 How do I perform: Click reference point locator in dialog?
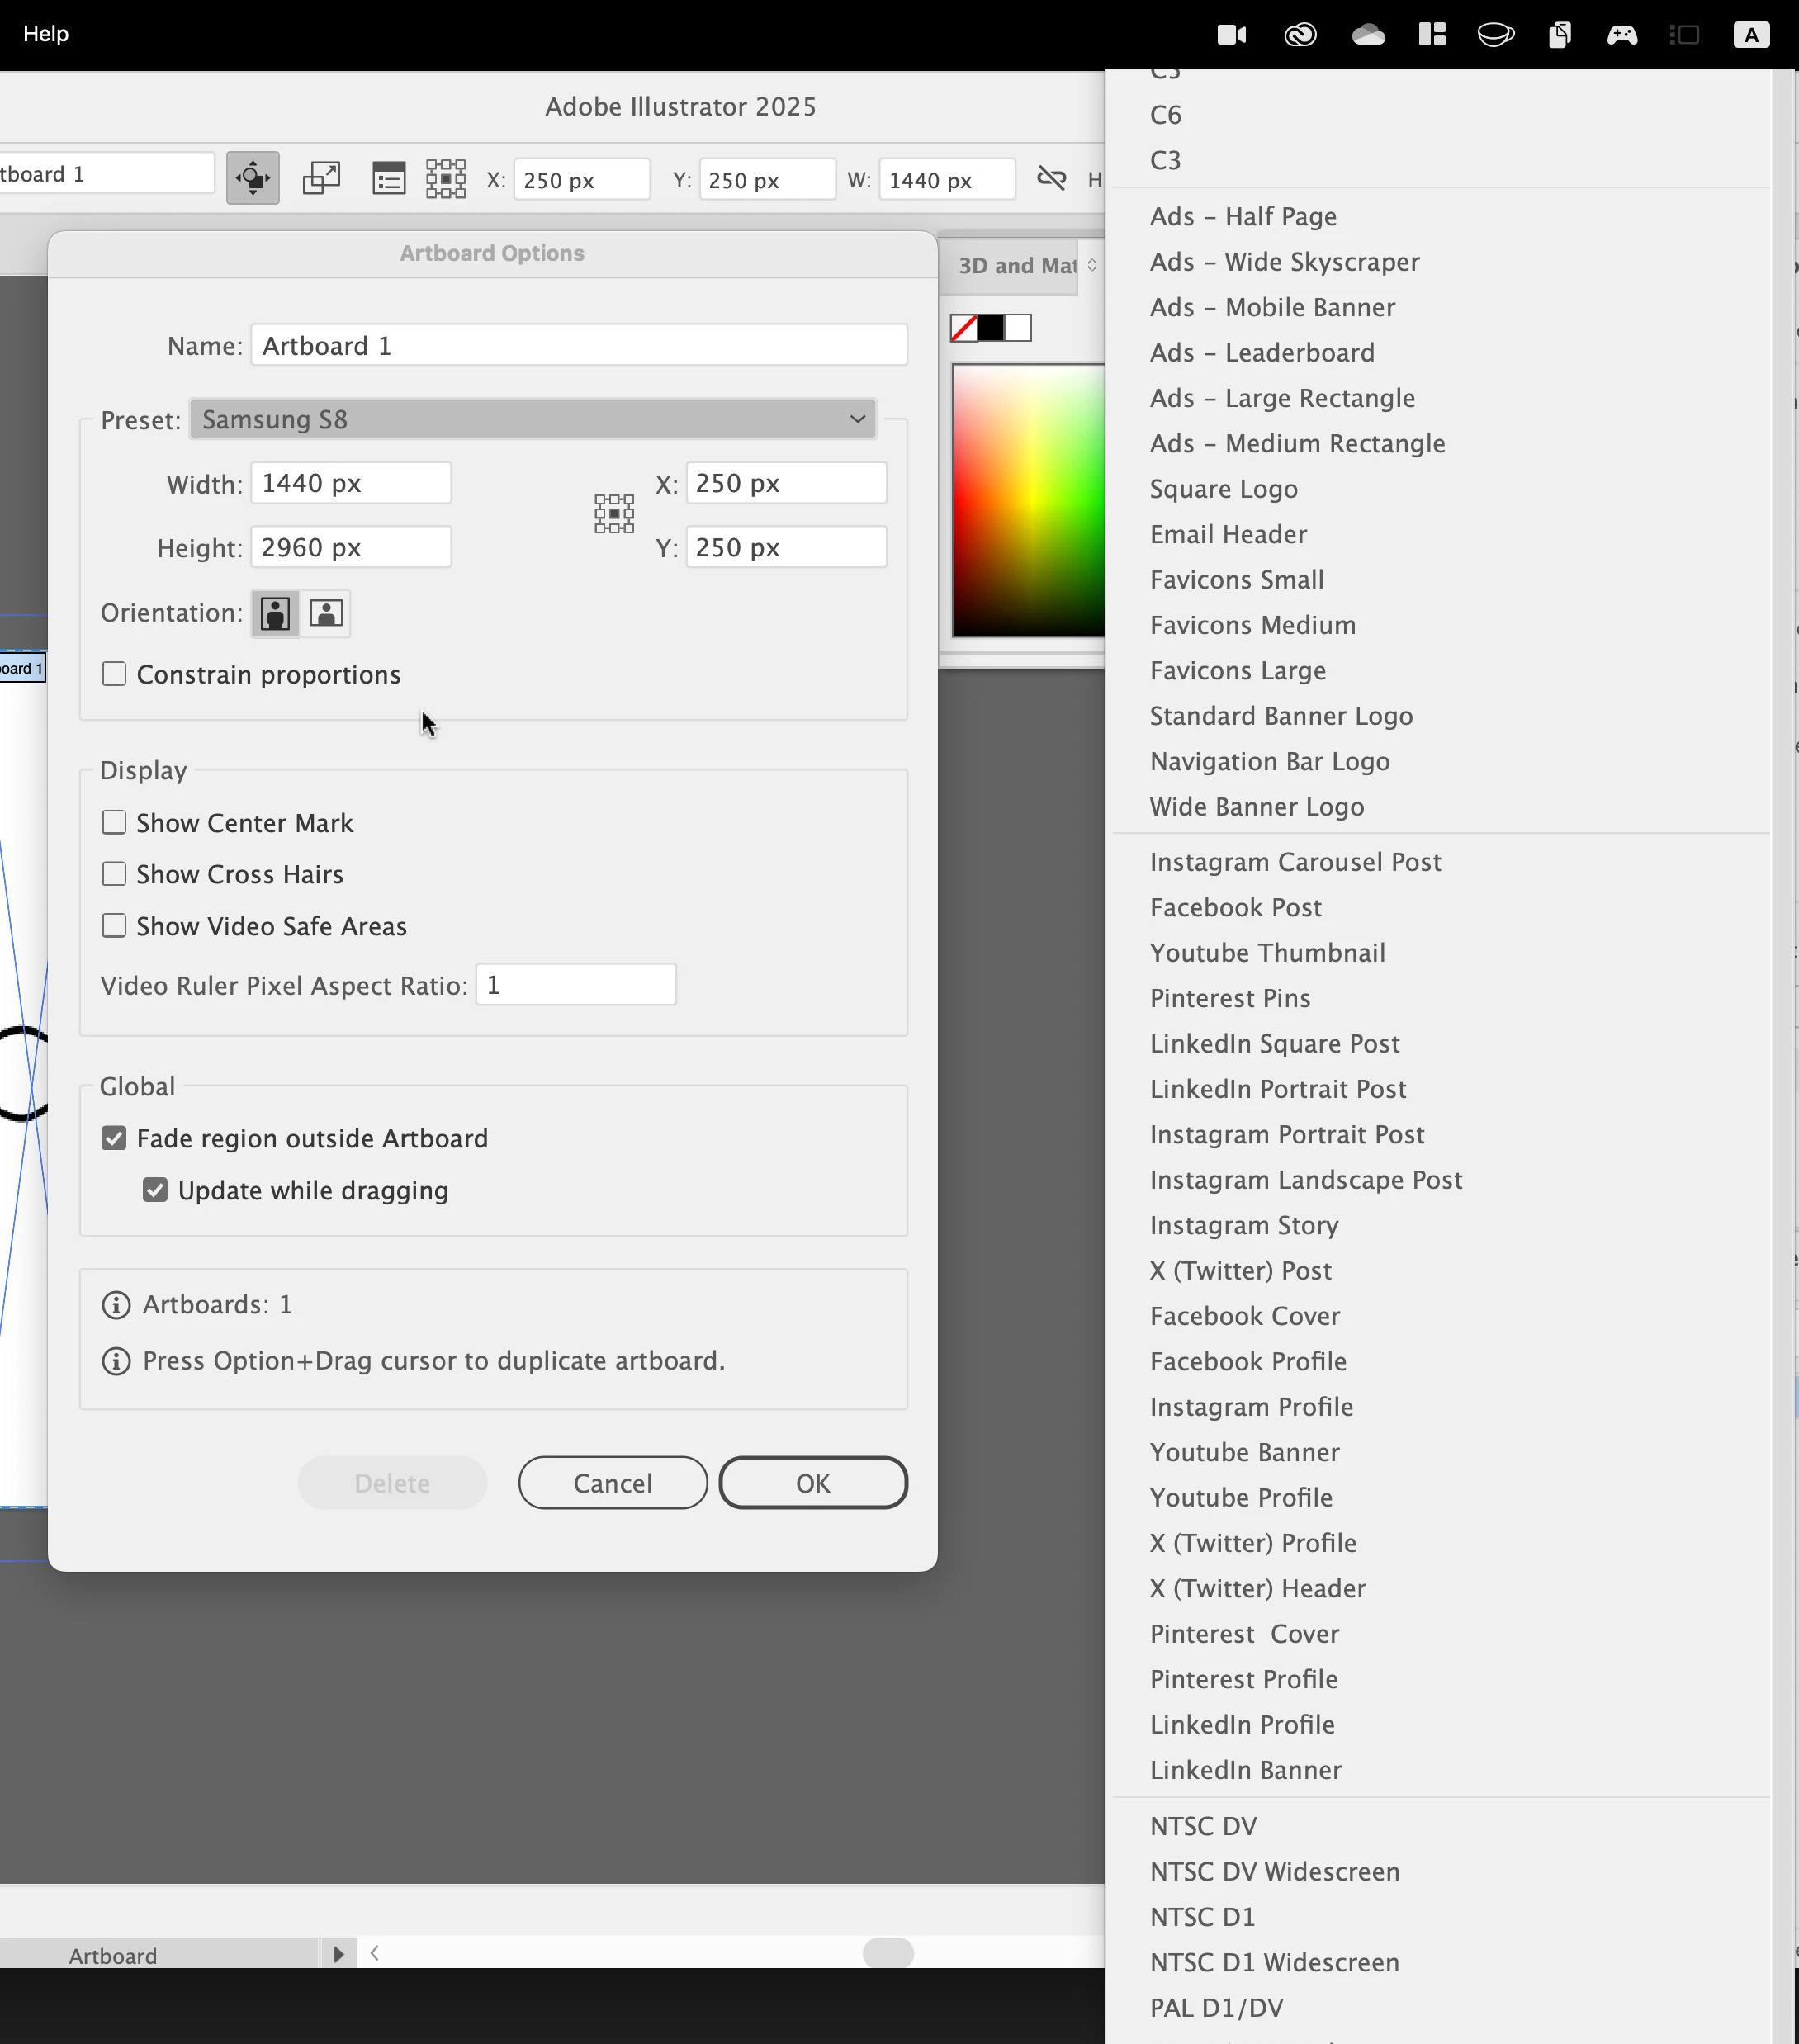click(x=614, y=514)
